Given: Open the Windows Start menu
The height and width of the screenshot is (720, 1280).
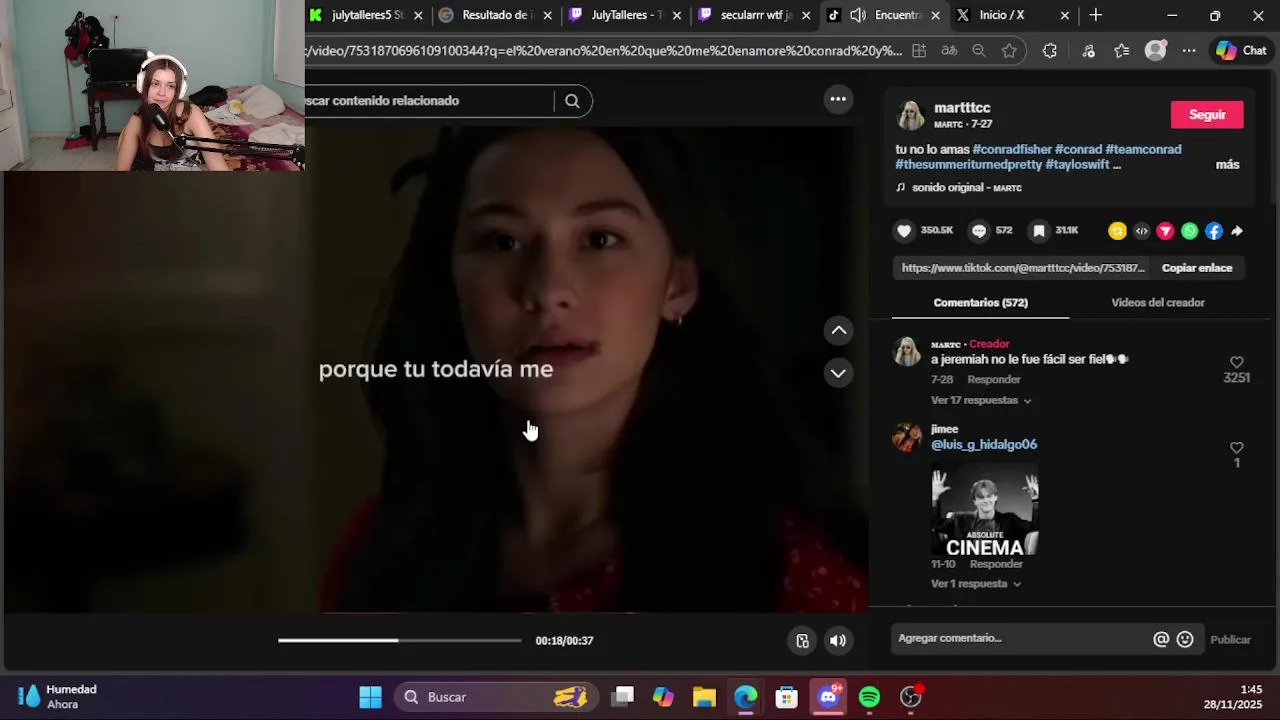Looking at the screenshot, I should click(x=370, y=697).
